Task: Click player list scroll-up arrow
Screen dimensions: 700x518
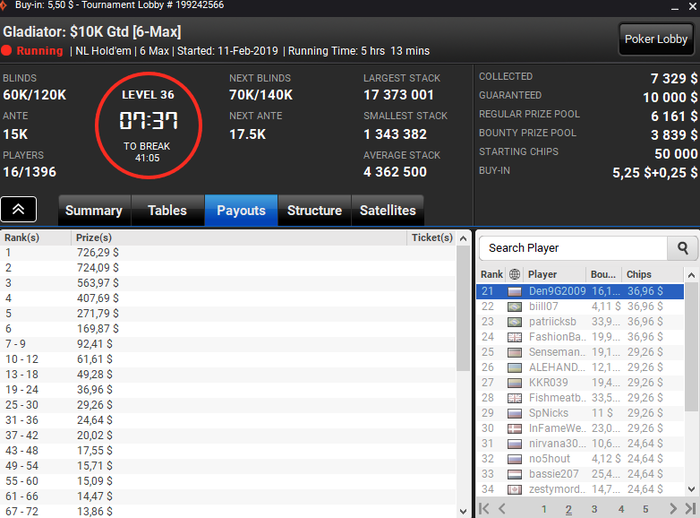Action: [x=691, y=275]
